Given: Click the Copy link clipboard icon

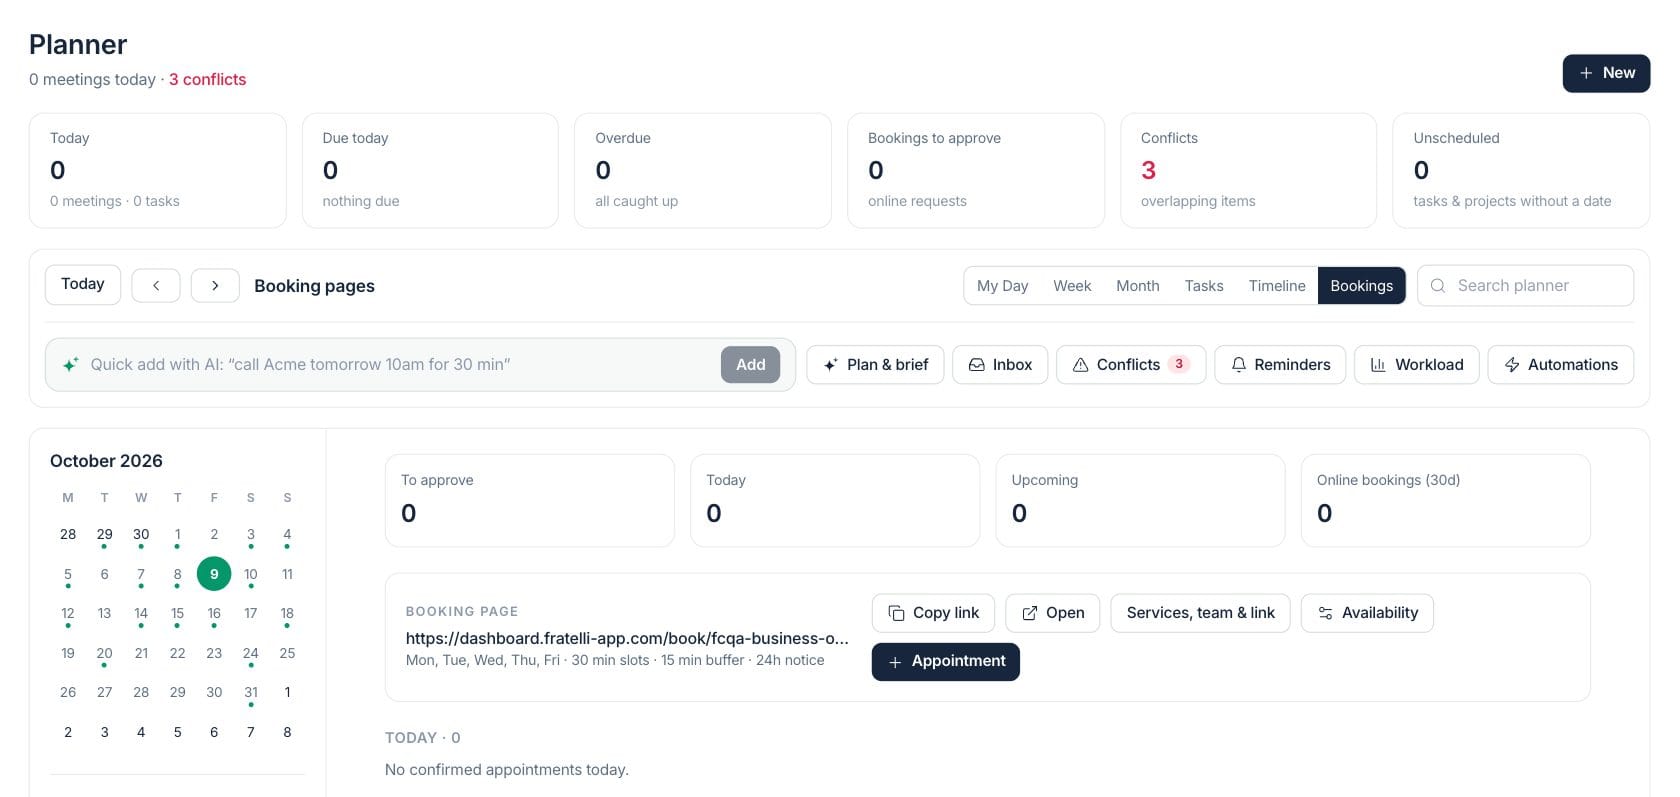Looking at the screenshot, I should (x=896, y=613).
